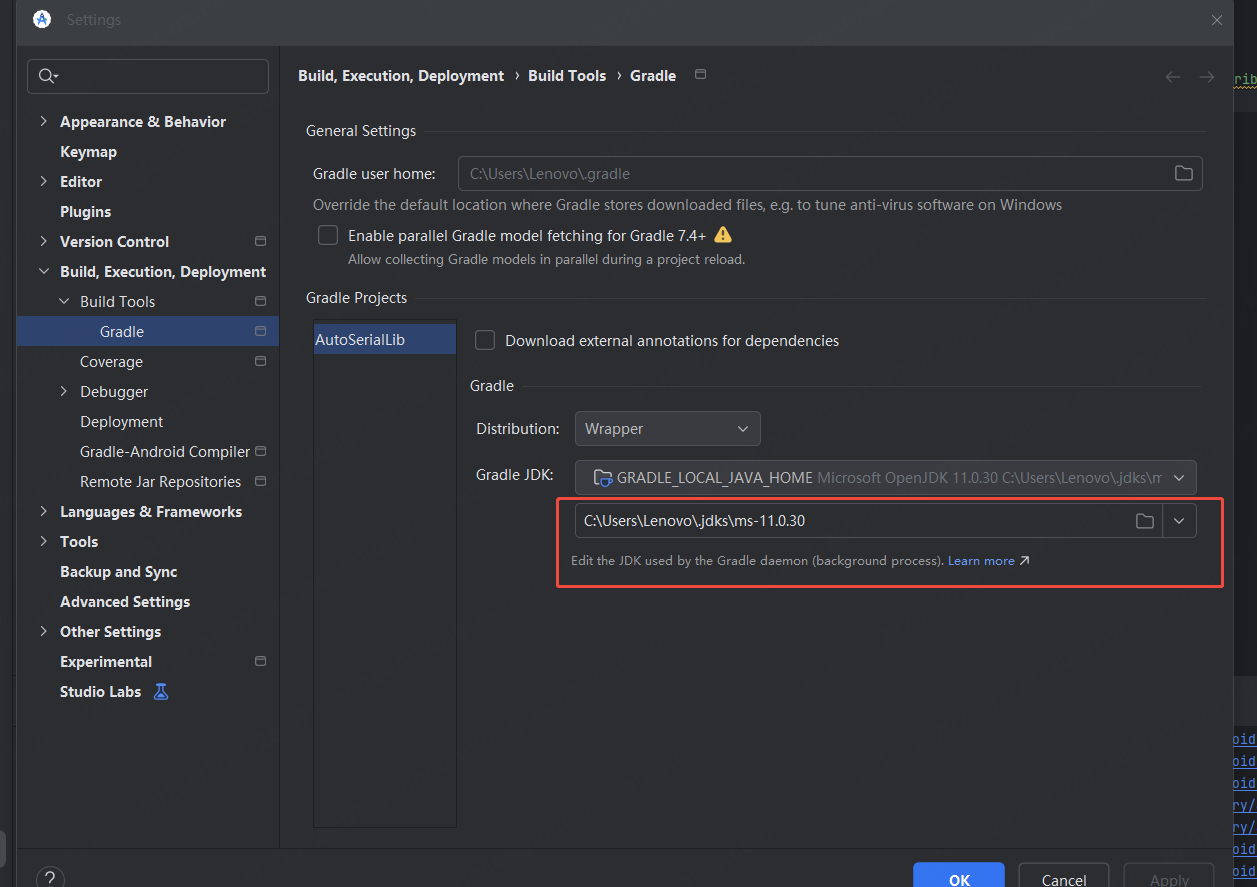
Task: Close the Settings dialog
Action: point(1216,20)
